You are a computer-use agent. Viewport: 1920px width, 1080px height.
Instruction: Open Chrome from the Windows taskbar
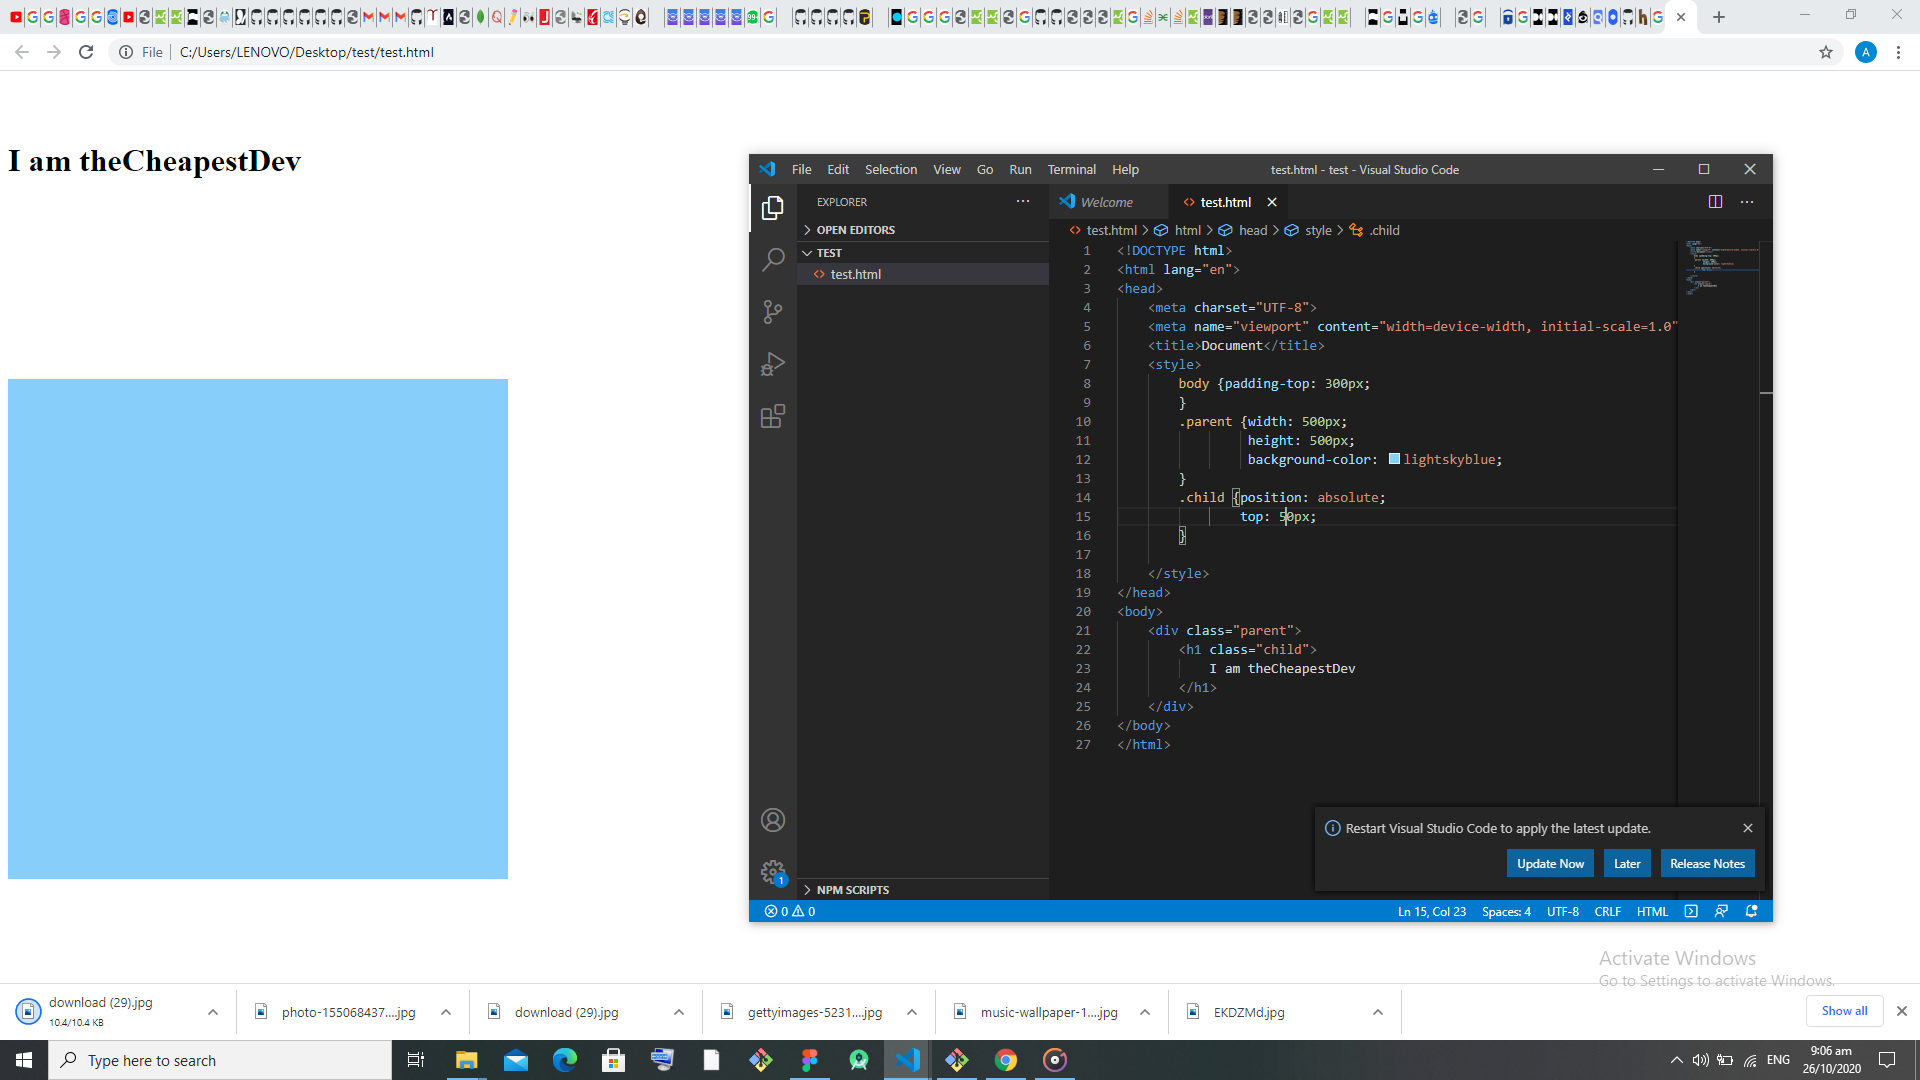pyautogui.click(x=1006, y=1060)
